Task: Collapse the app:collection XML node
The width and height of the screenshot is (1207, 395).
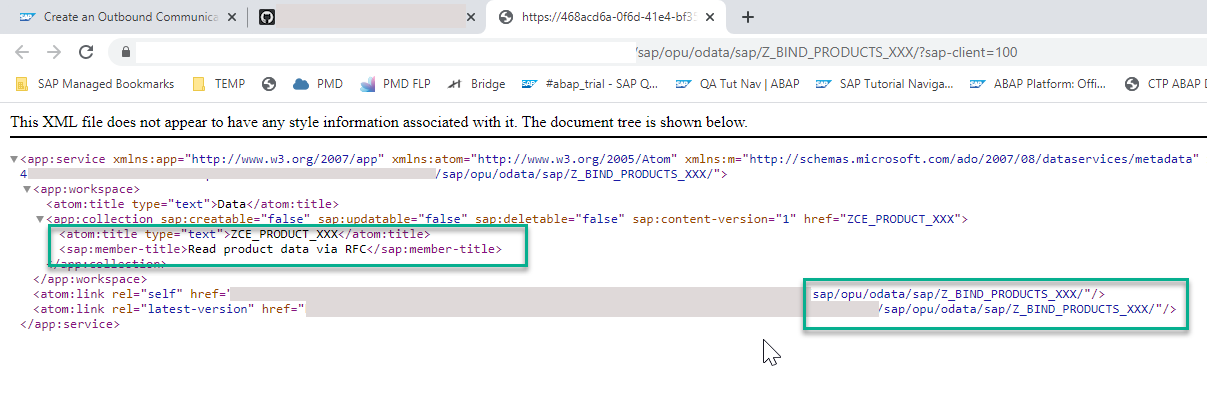Action: coord(41,219)
